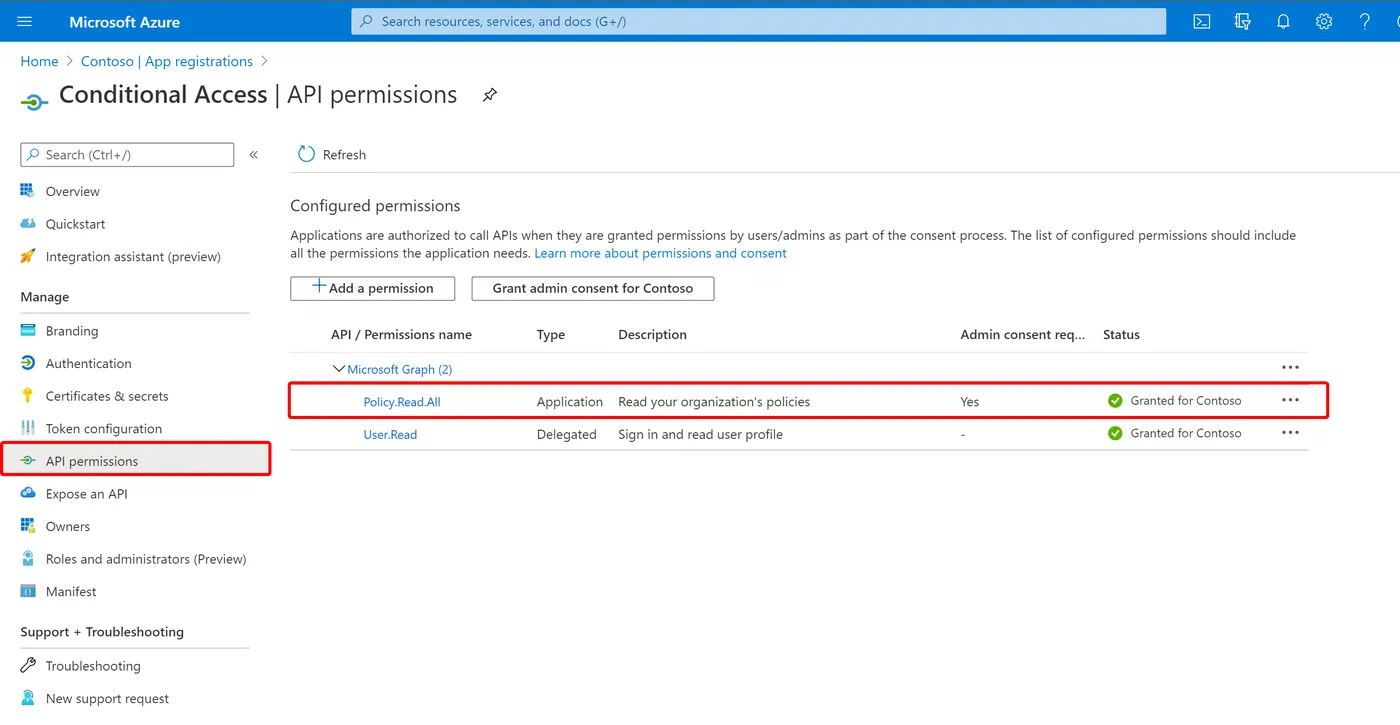Open the help question mark icon
This screenshot has height=725, width=1400.
coord(1365,21)
